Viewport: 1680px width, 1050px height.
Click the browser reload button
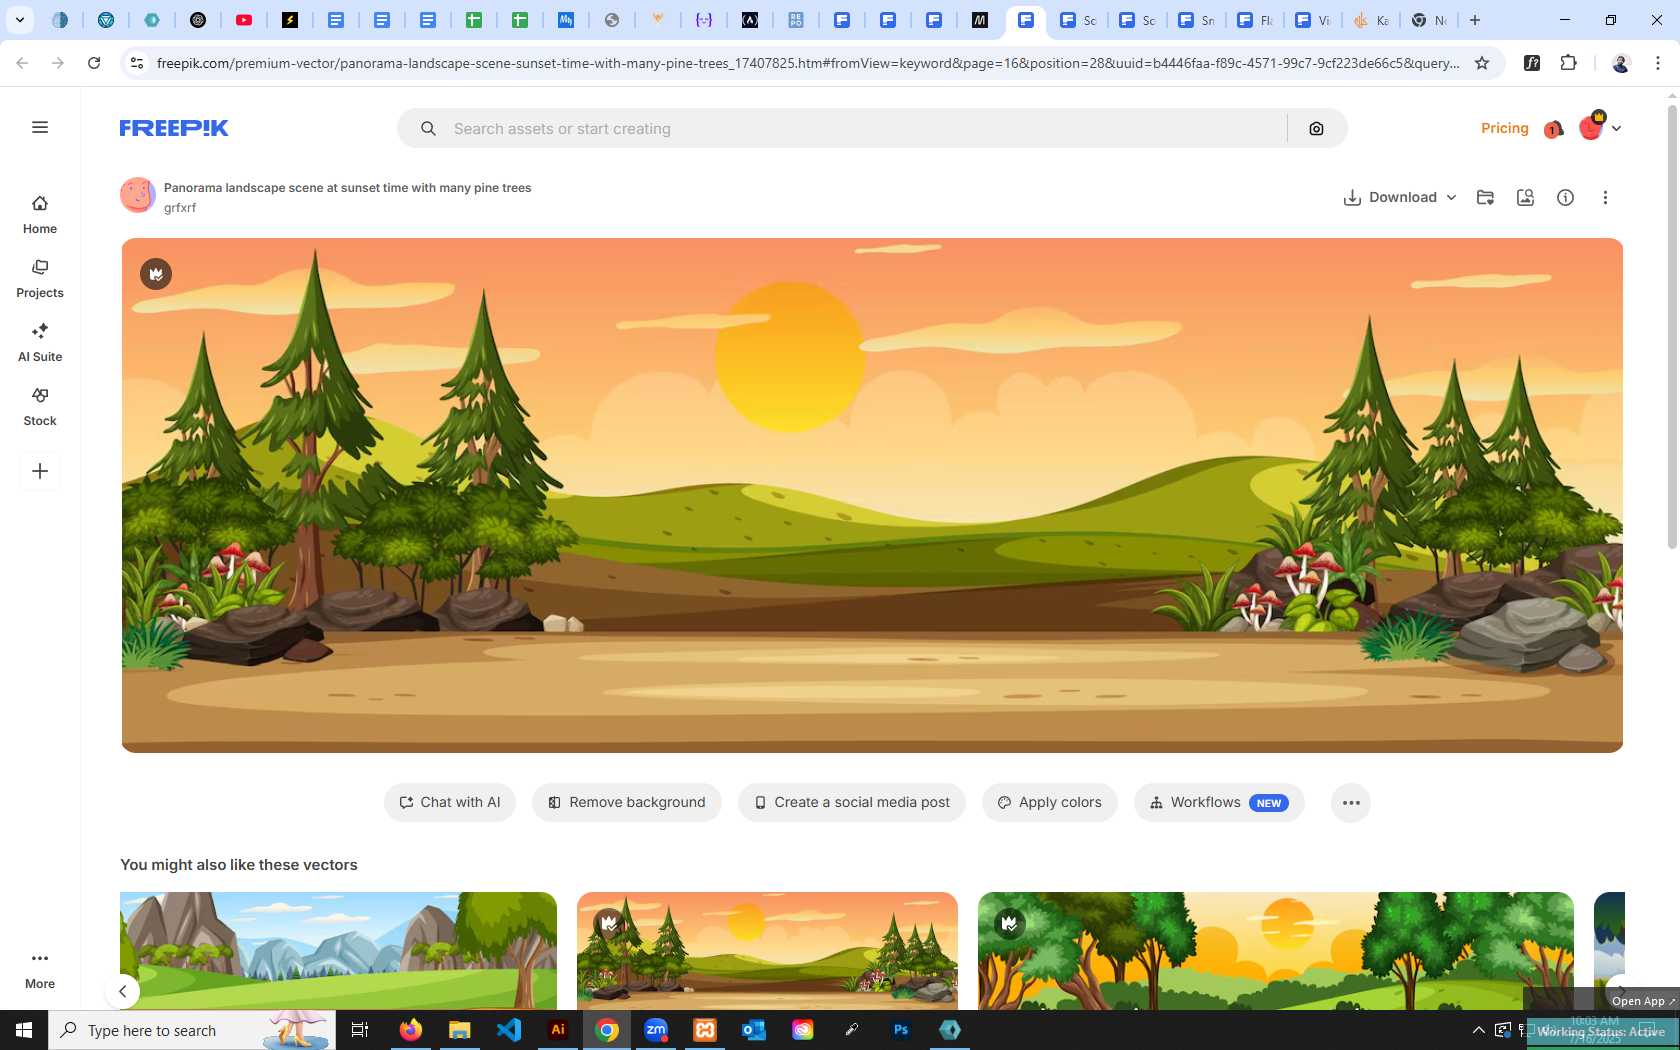[x=94, y=63]
